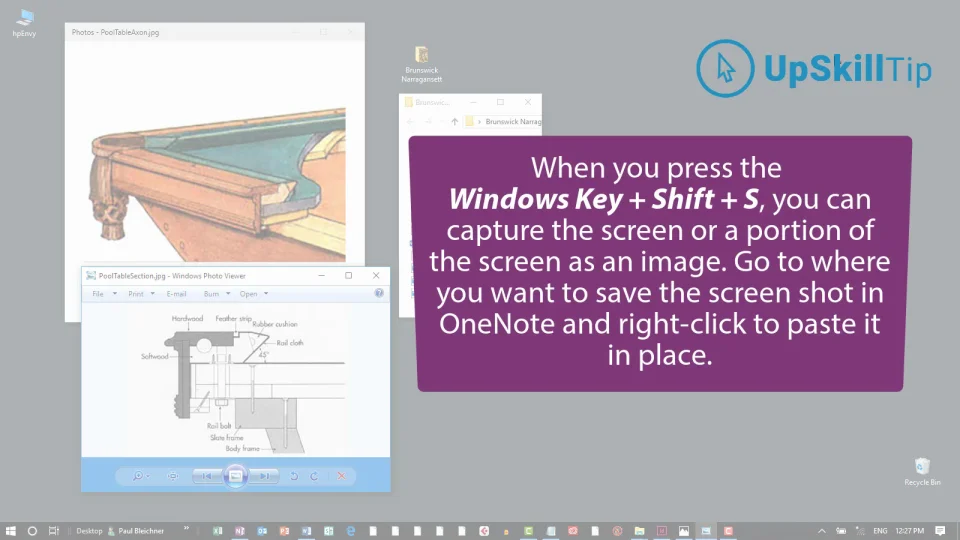Open File Explorer from the taskbar
This screenshot has height=540, width=960.
(639, 531)
